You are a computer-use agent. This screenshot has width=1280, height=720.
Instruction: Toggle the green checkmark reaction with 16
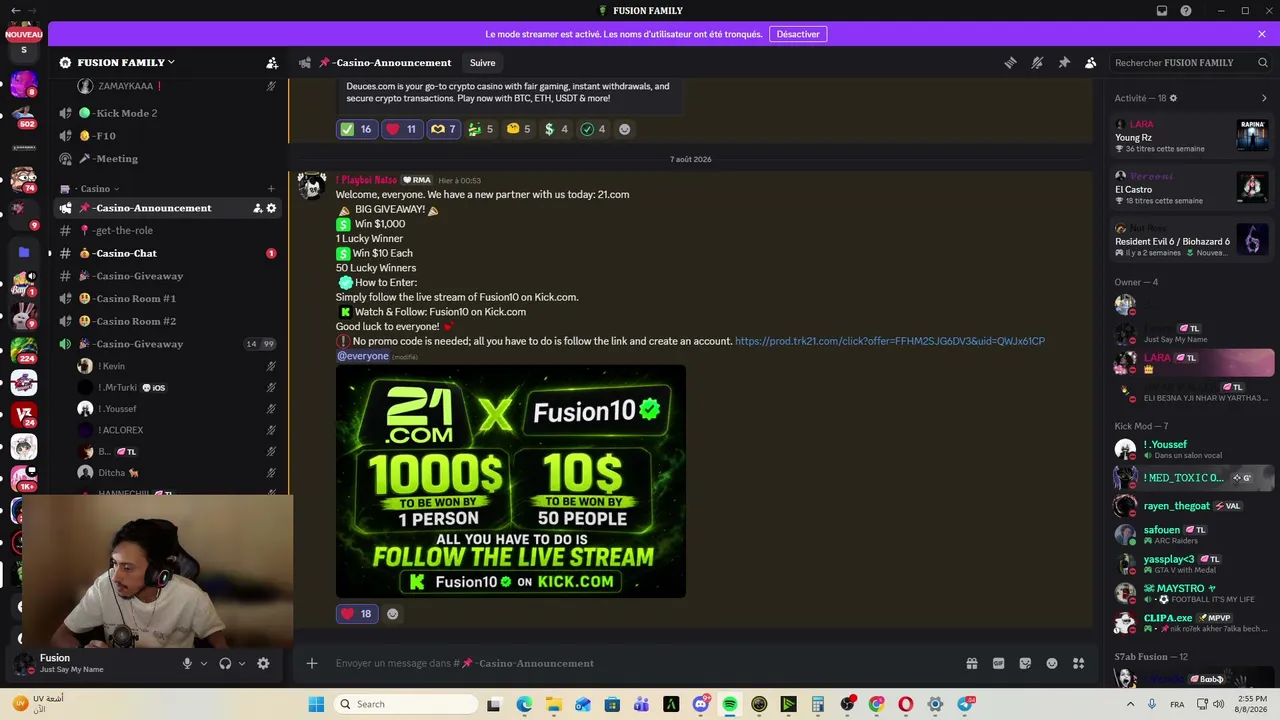(356, 129)
